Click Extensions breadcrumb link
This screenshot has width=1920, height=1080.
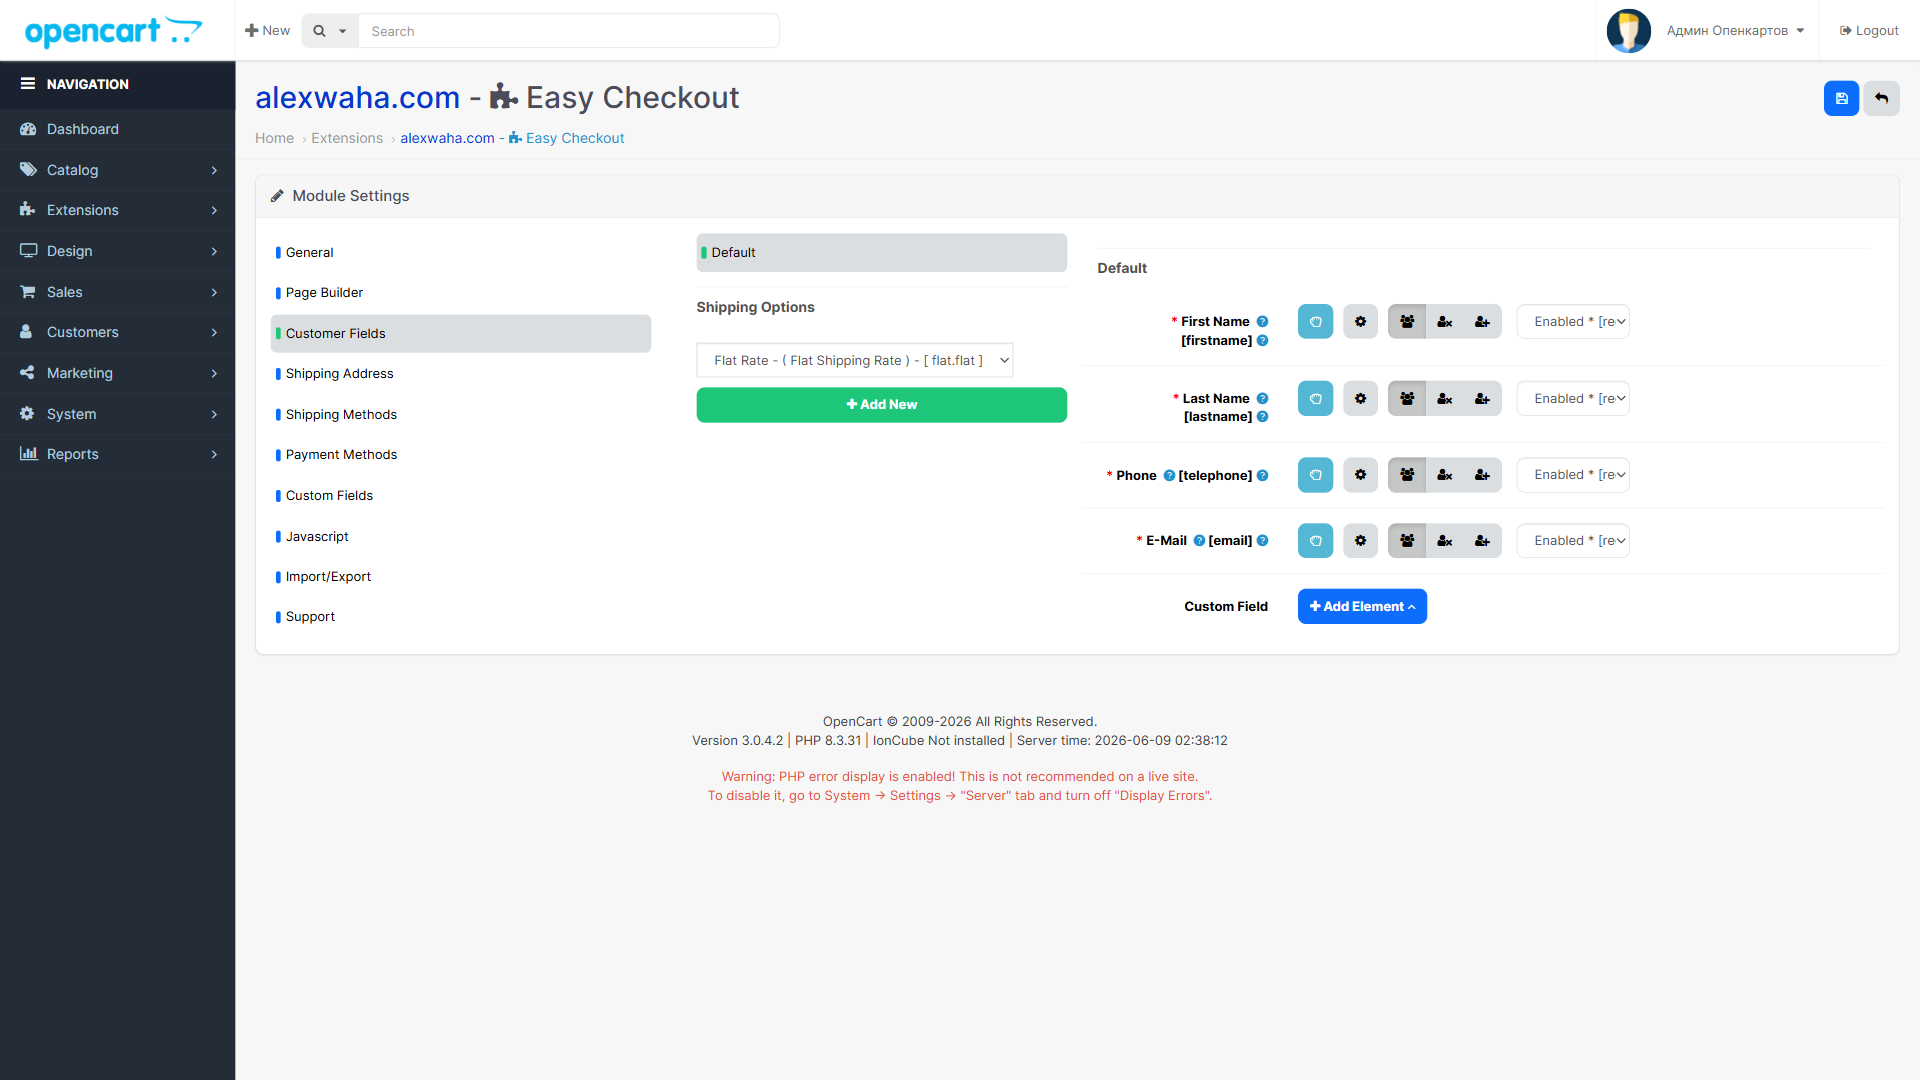point(347,138)
